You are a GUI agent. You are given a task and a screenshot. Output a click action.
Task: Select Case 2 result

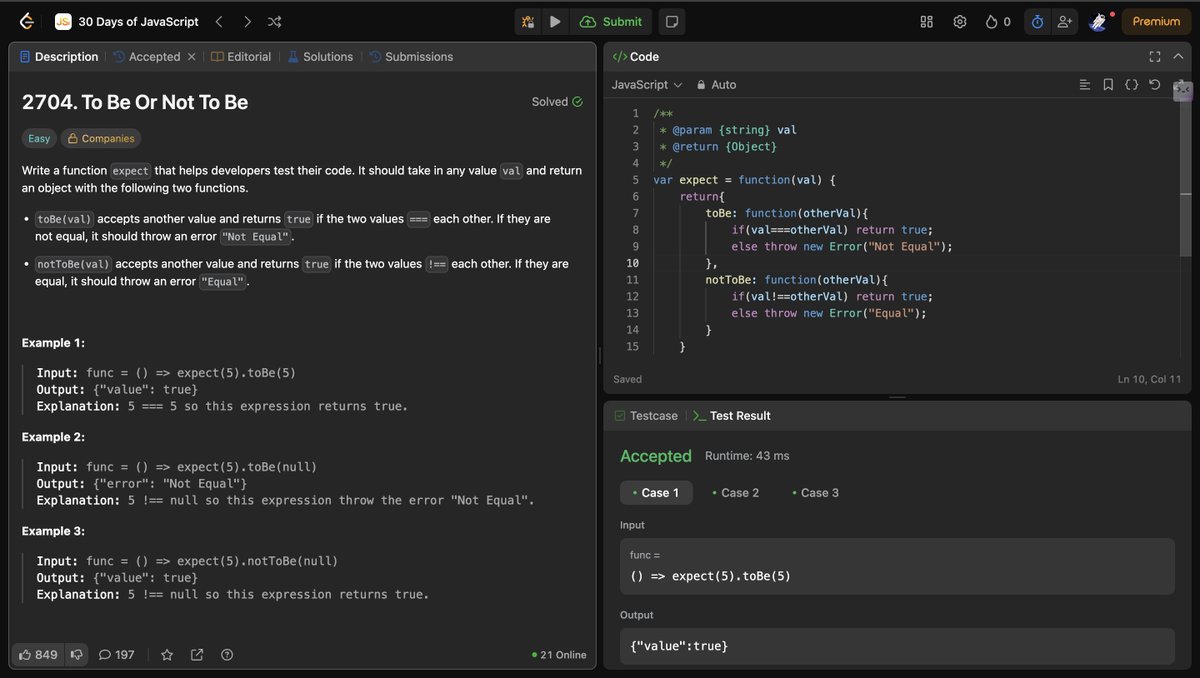pos(735,493)
